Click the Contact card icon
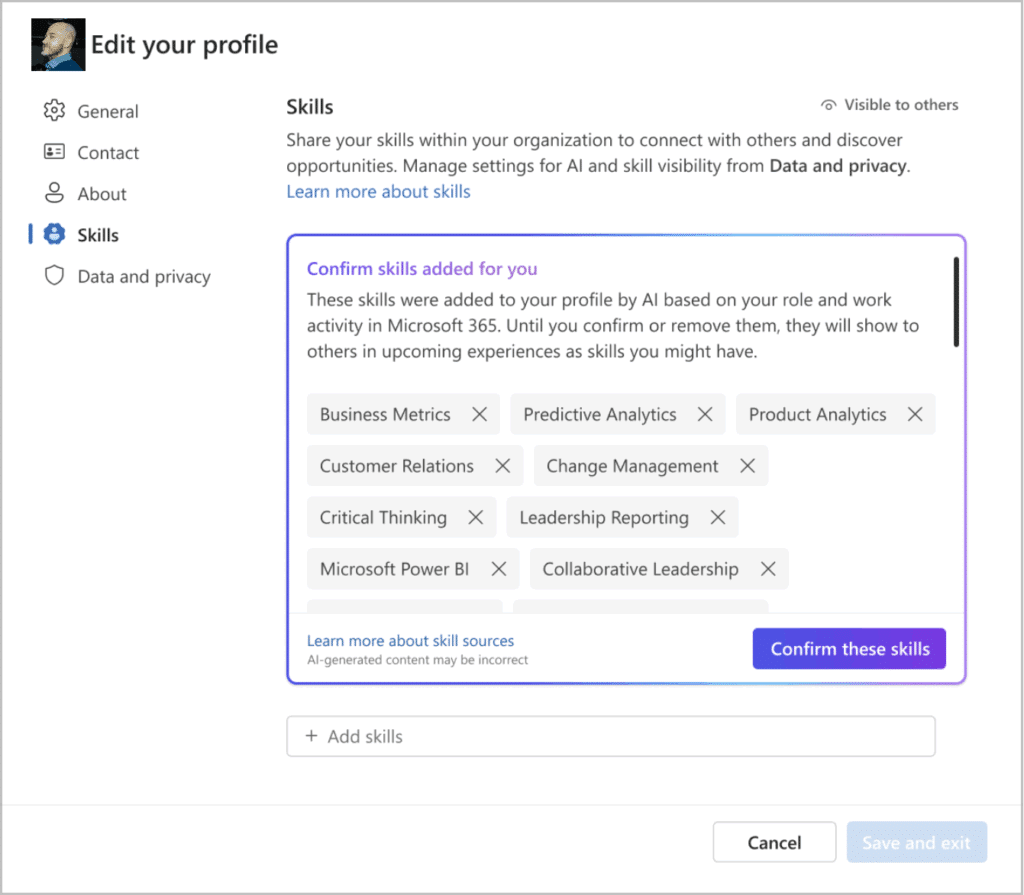The width and height of the screenshot is (1024, 895). [x=54, y=152]
